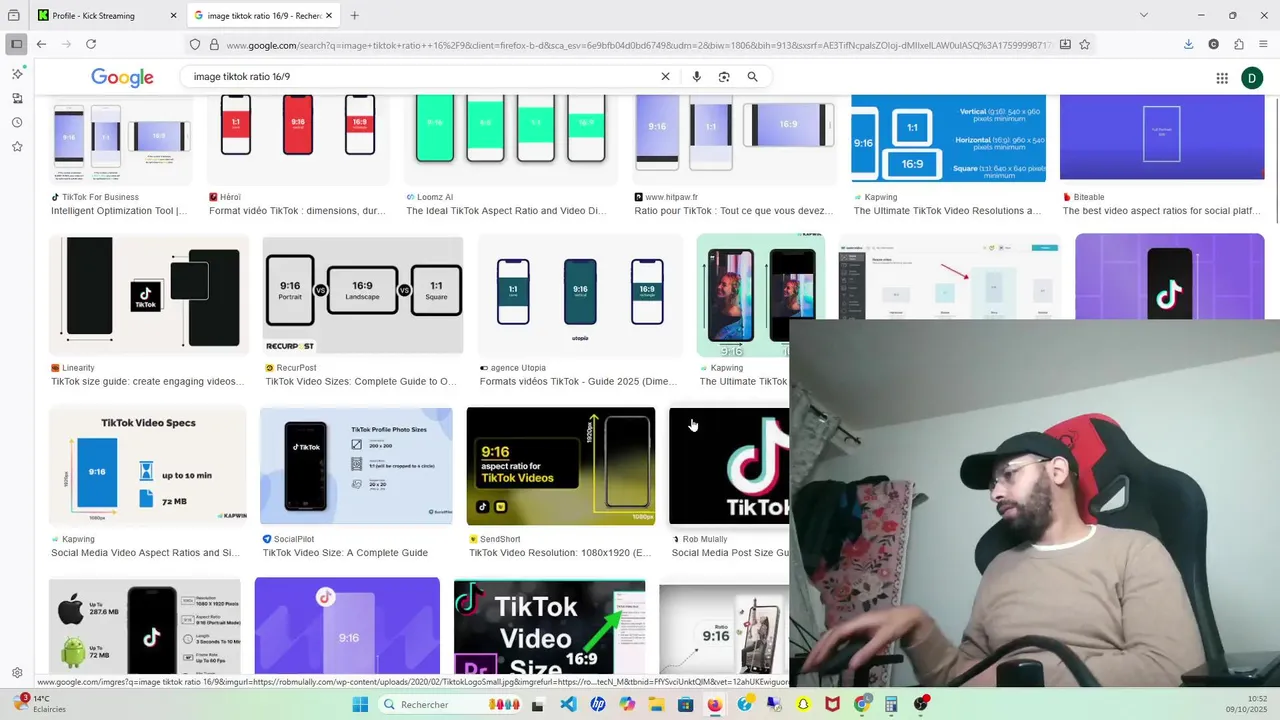
Task: Open McAfee from the taskbar
Action: 832,704
